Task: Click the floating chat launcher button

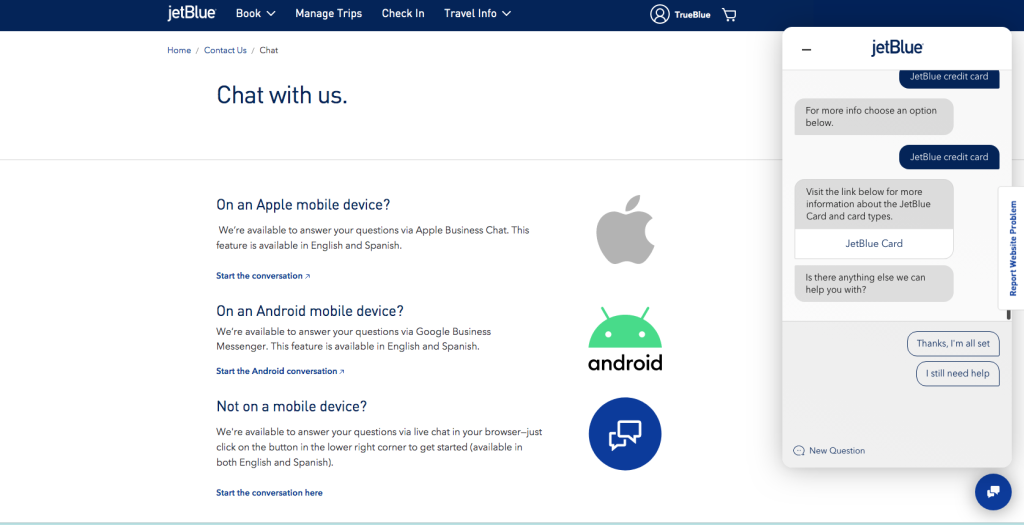Action: coord(993,491)
